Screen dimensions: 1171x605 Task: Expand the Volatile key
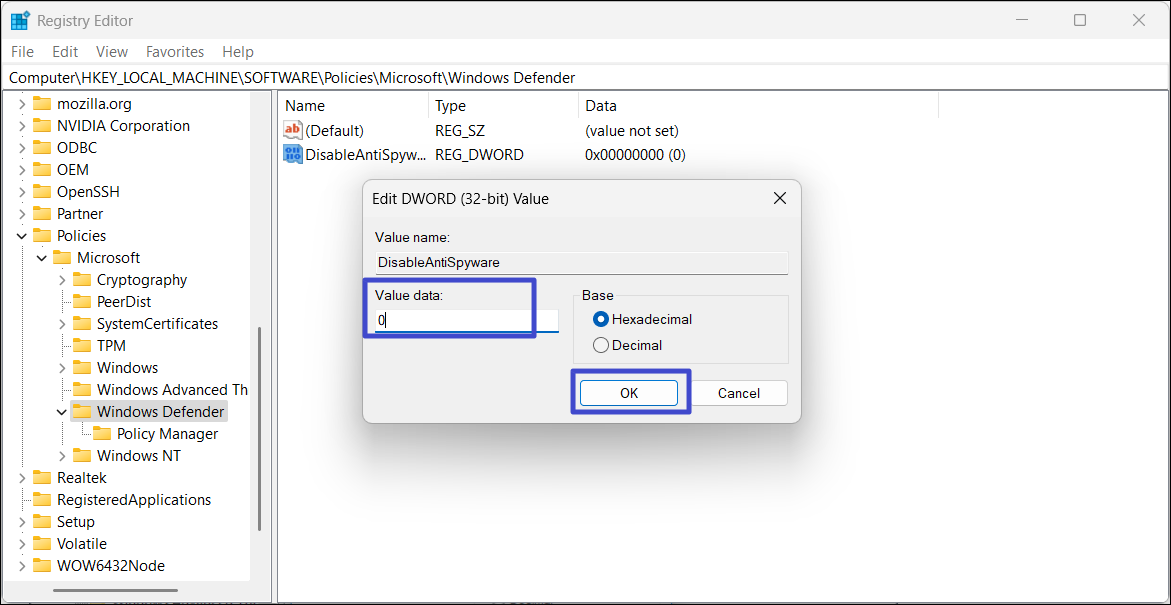pyautogui.click(x=22, y=544)
